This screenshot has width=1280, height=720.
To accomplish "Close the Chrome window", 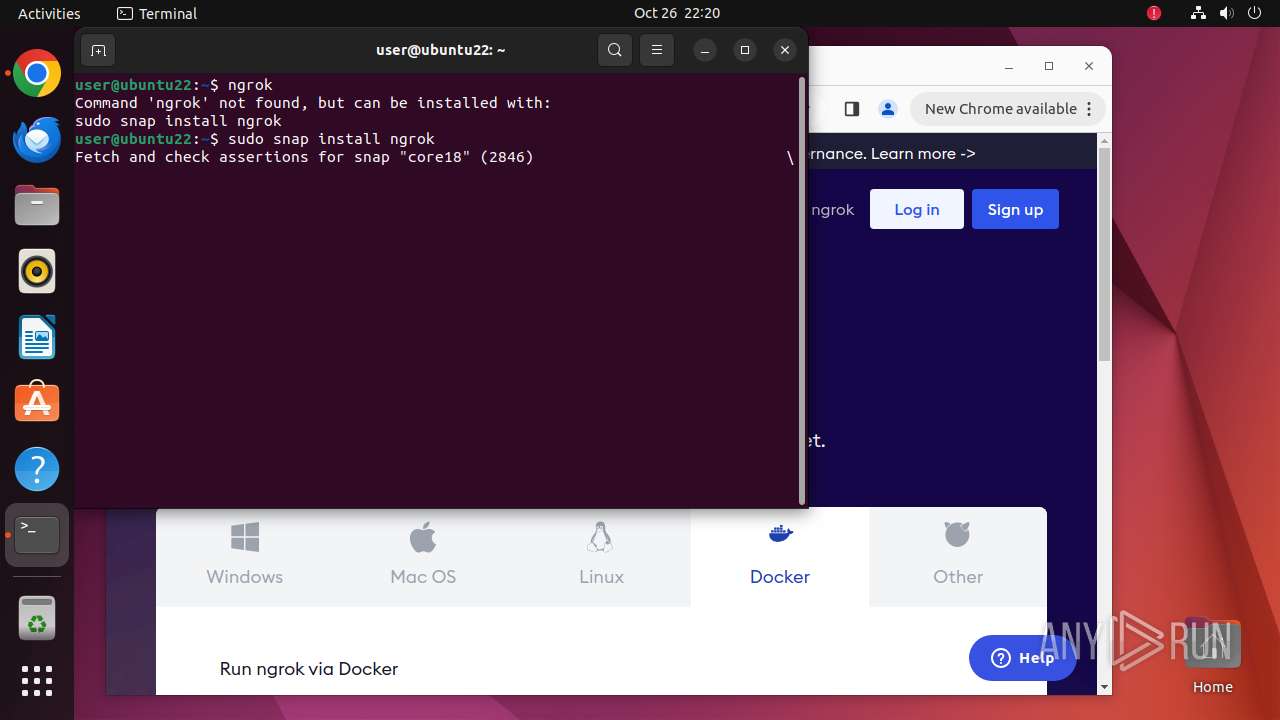I will [1089, 66].
